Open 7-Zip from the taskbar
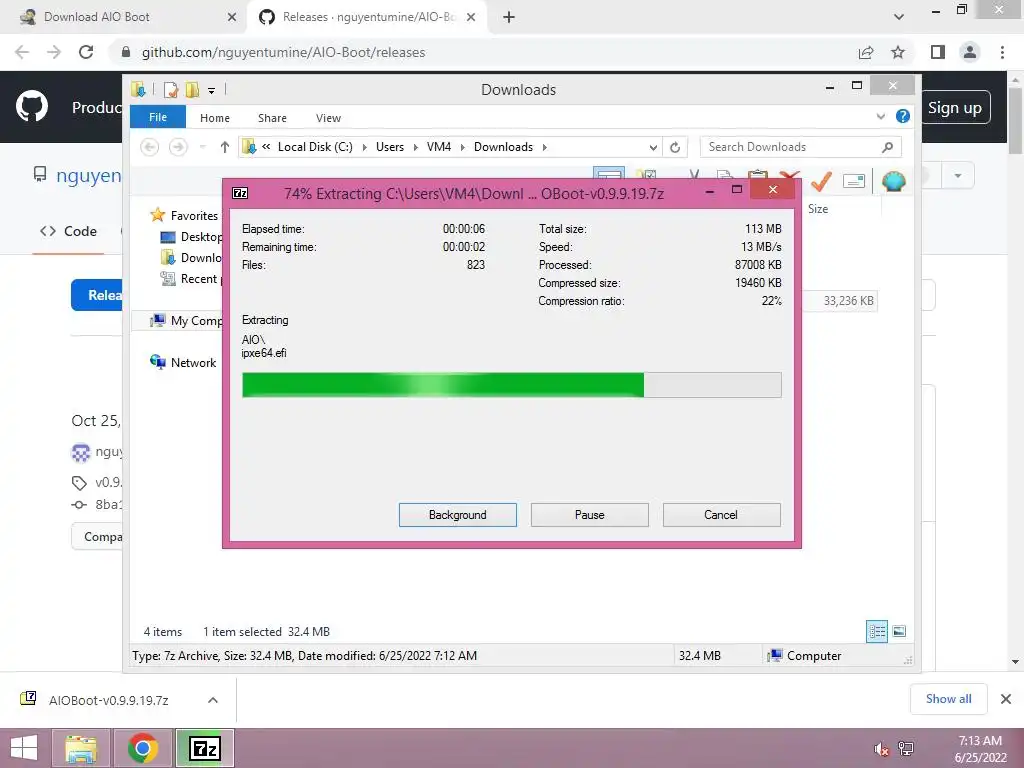Image resolution: width=1024 pixels, height=768 pixels. coord(204,748)
